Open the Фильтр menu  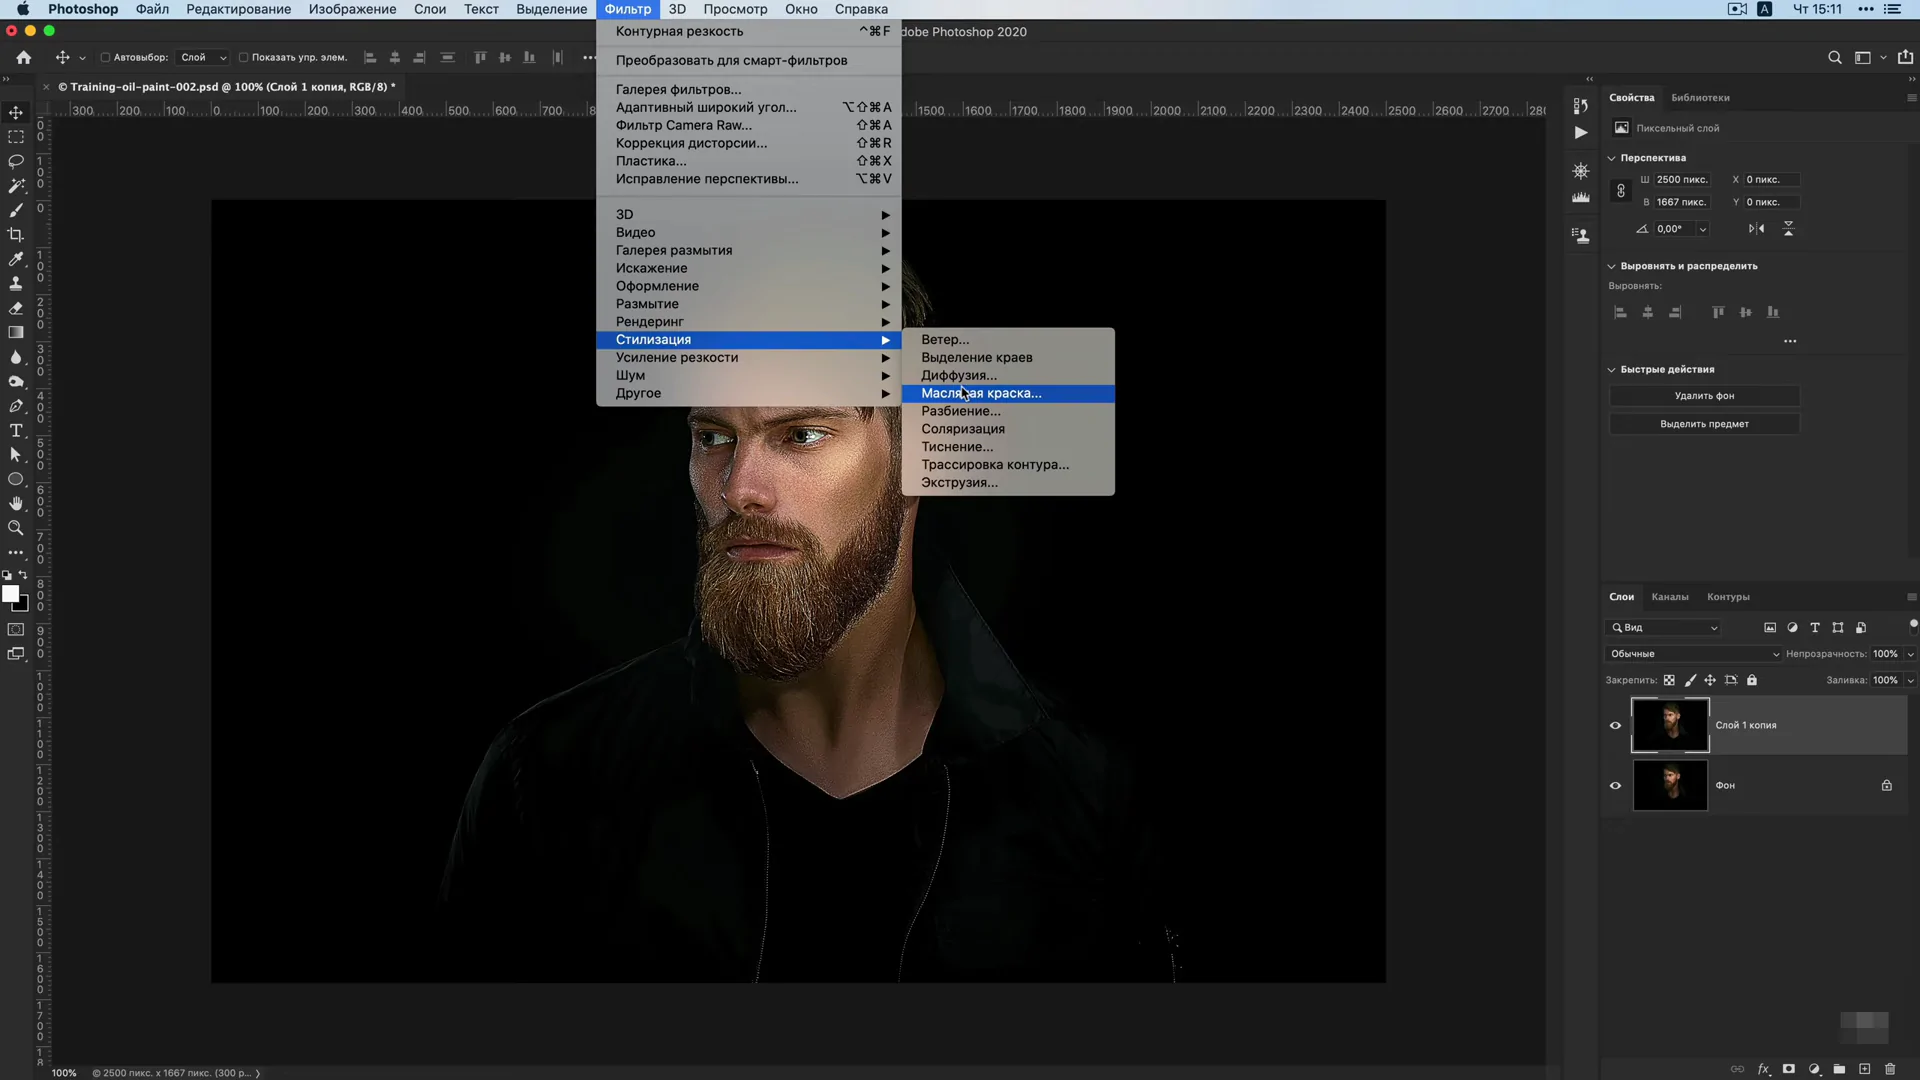[628, 9]
